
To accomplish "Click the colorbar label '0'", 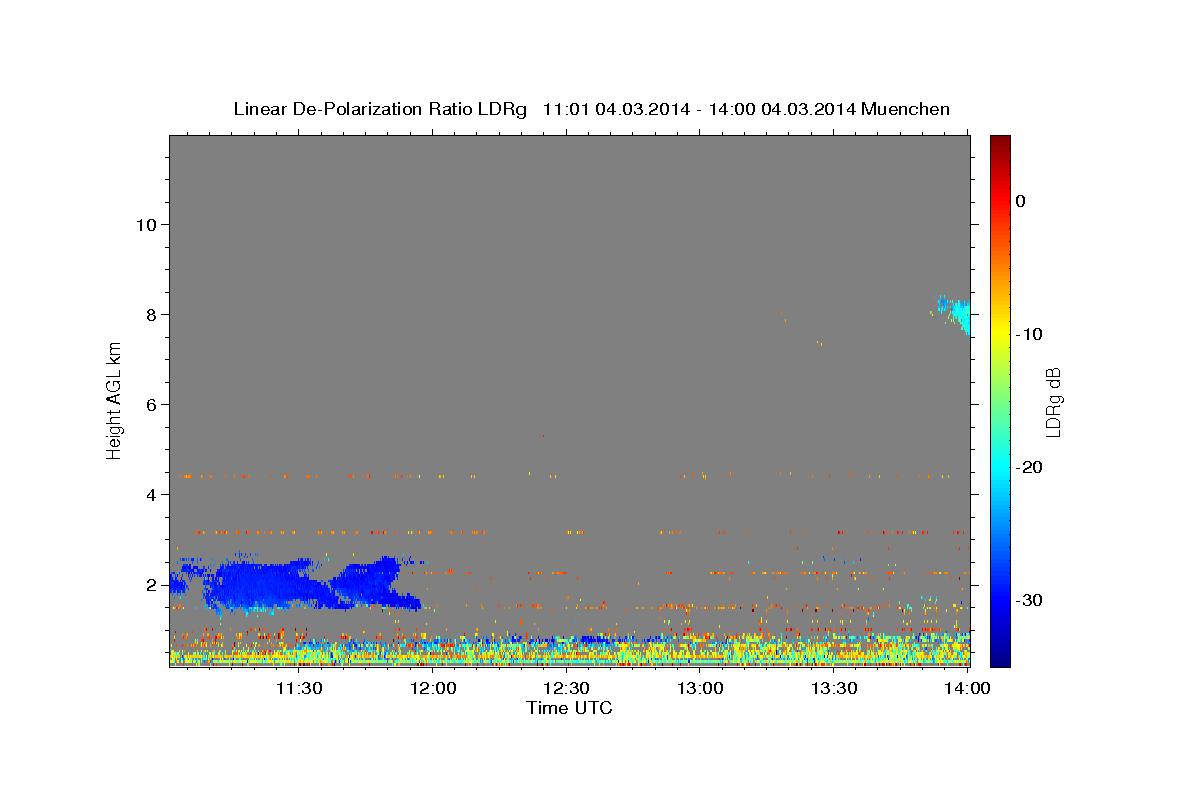I will pyautogui.click(x=1020, y=201).
